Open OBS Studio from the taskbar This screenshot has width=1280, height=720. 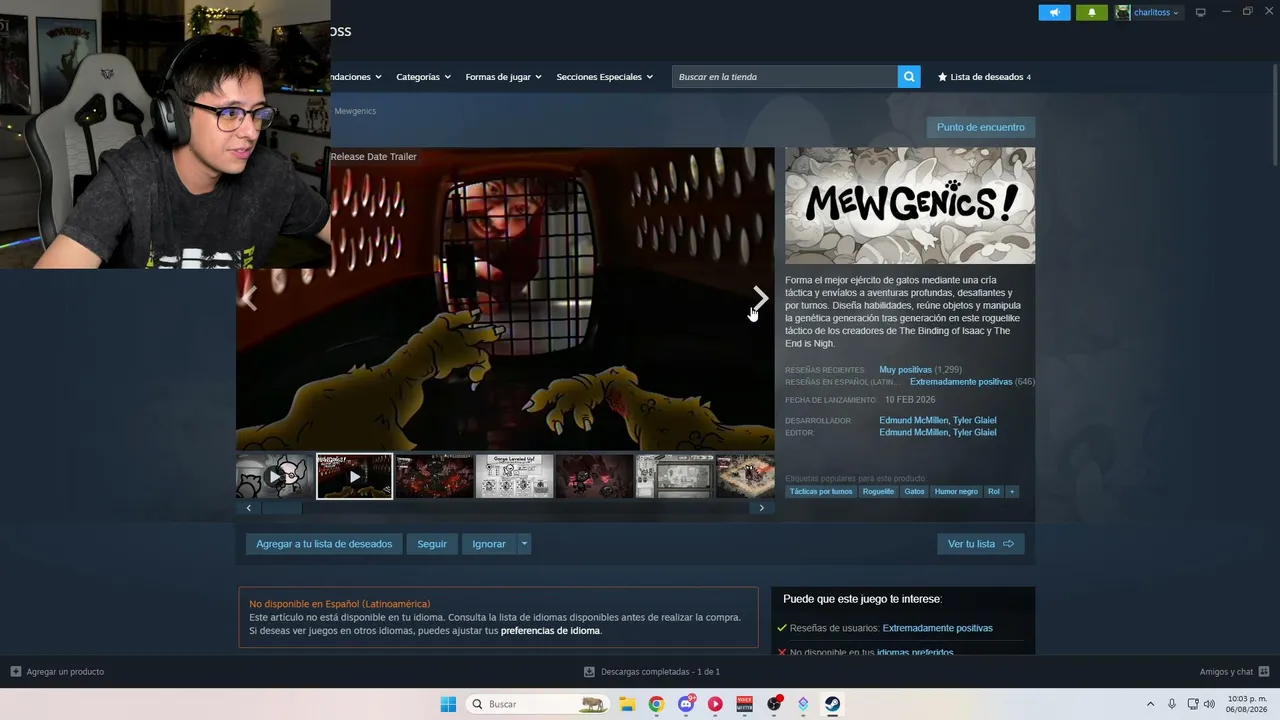click(x=774, y=704)
